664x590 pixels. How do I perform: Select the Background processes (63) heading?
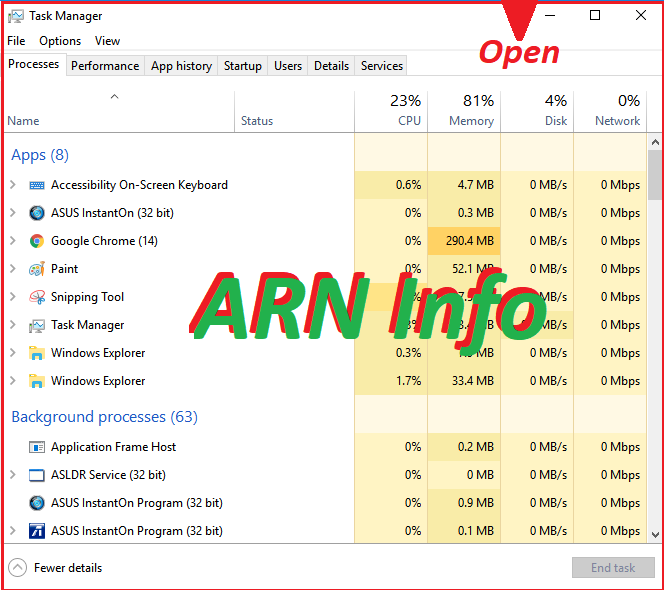click(105, 417)
